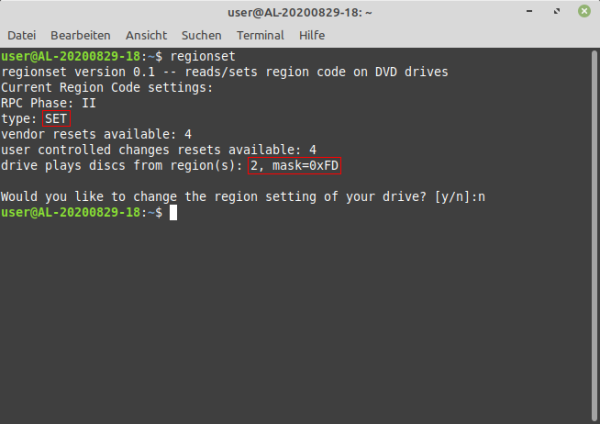
Task: Click the terminal cursor at the last prompt
Action: tap(173, 212)
